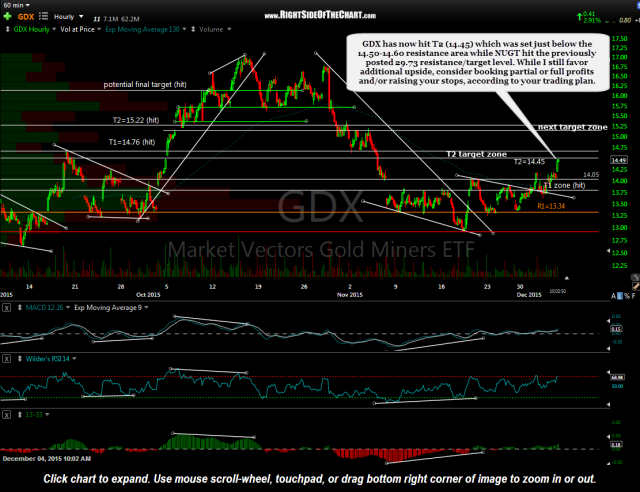Open the Hourly timeframe dropdown

click(x=69, y=17)
